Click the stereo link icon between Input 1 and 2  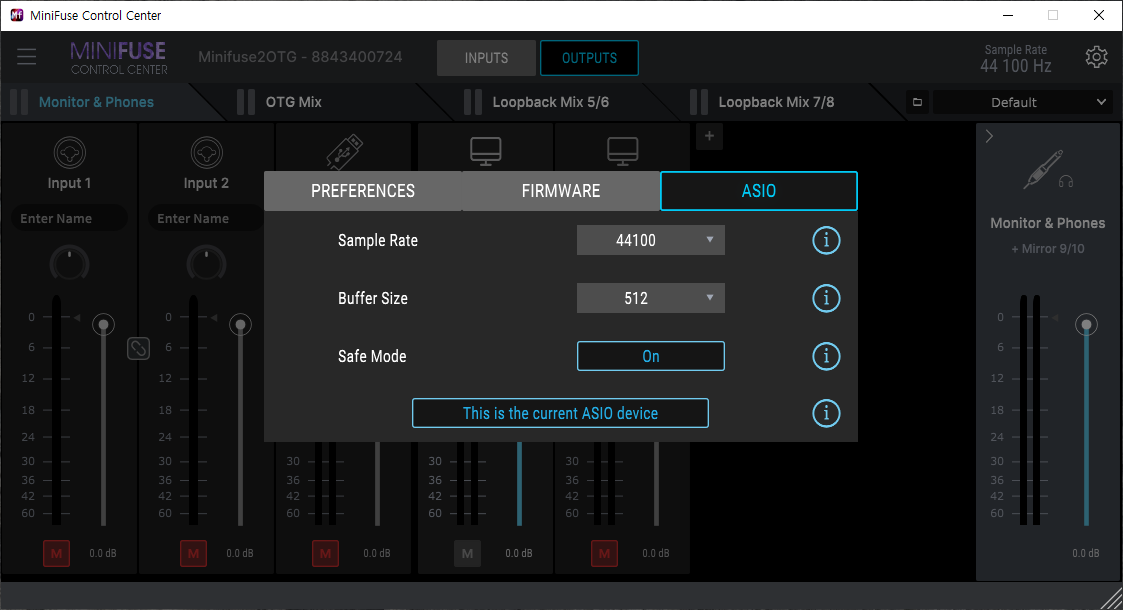pyautogui.click(x=138, y=348)
